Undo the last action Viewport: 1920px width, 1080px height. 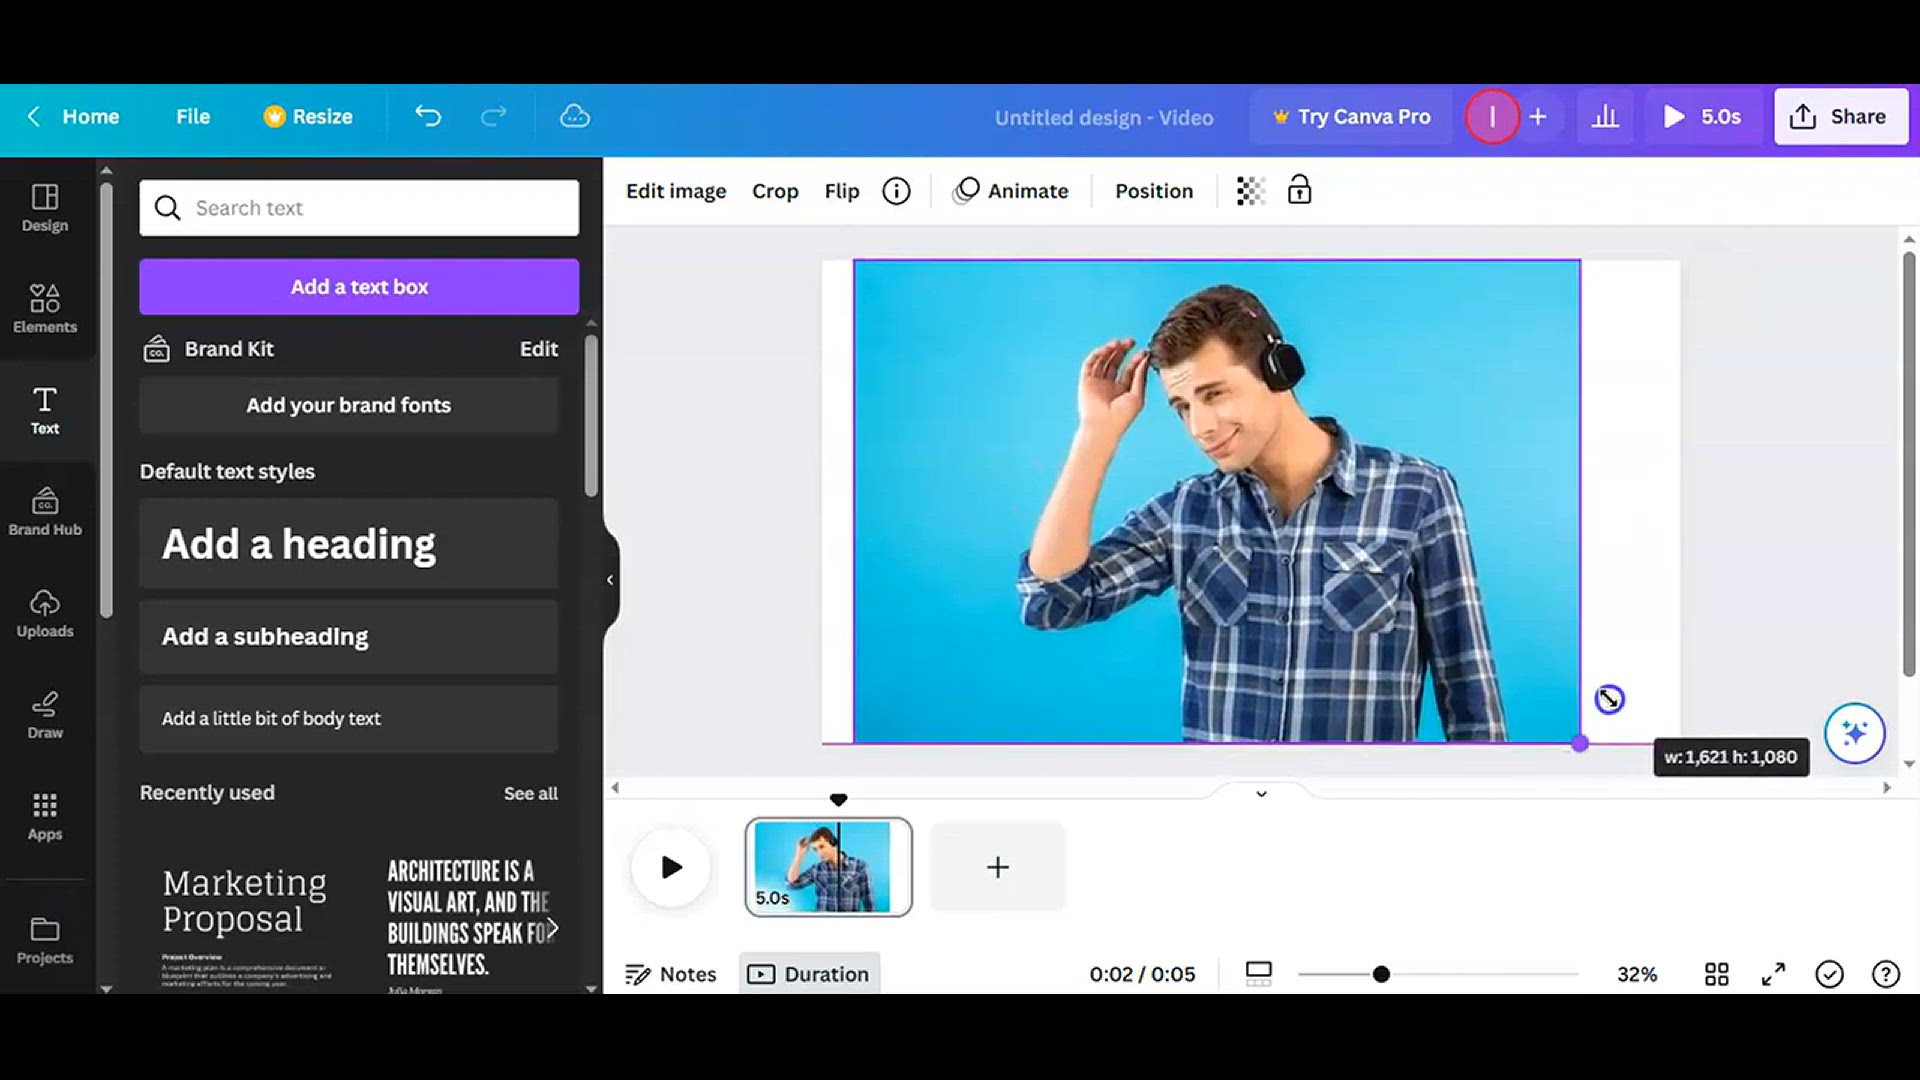click(428, 117)
